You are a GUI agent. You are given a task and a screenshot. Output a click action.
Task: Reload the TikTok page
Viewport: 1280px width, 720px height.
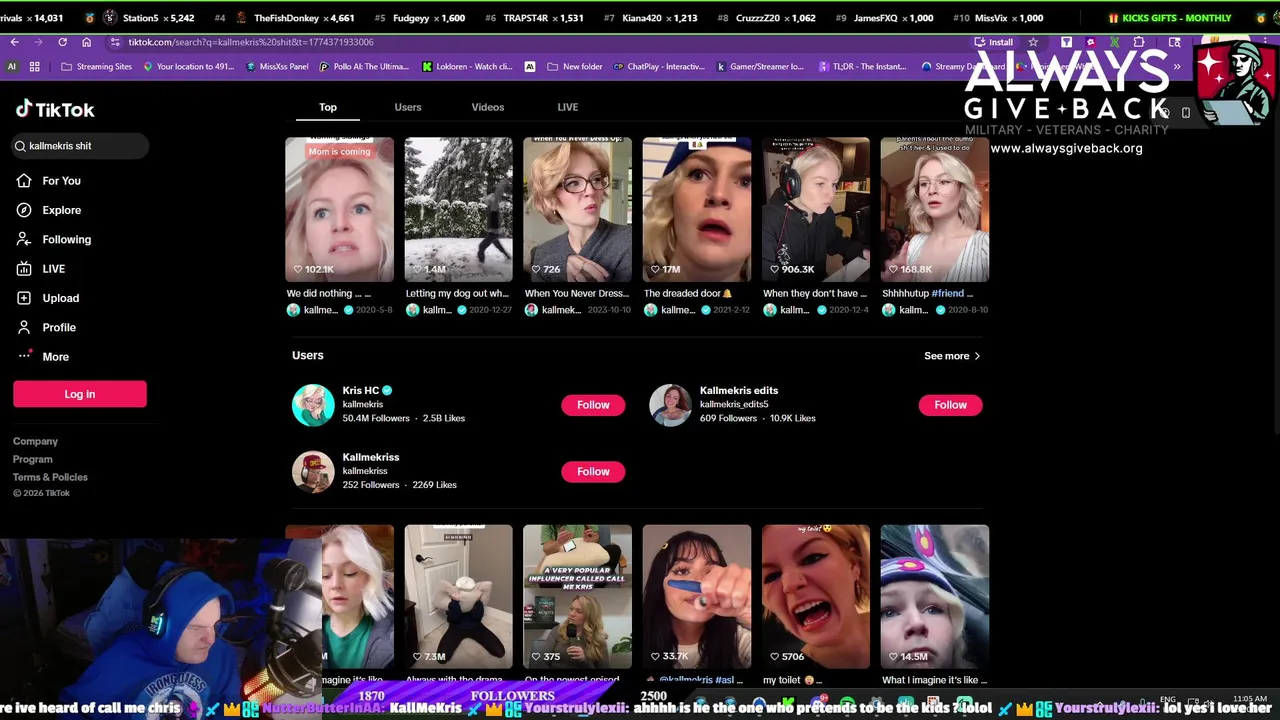tap(62, 42)
